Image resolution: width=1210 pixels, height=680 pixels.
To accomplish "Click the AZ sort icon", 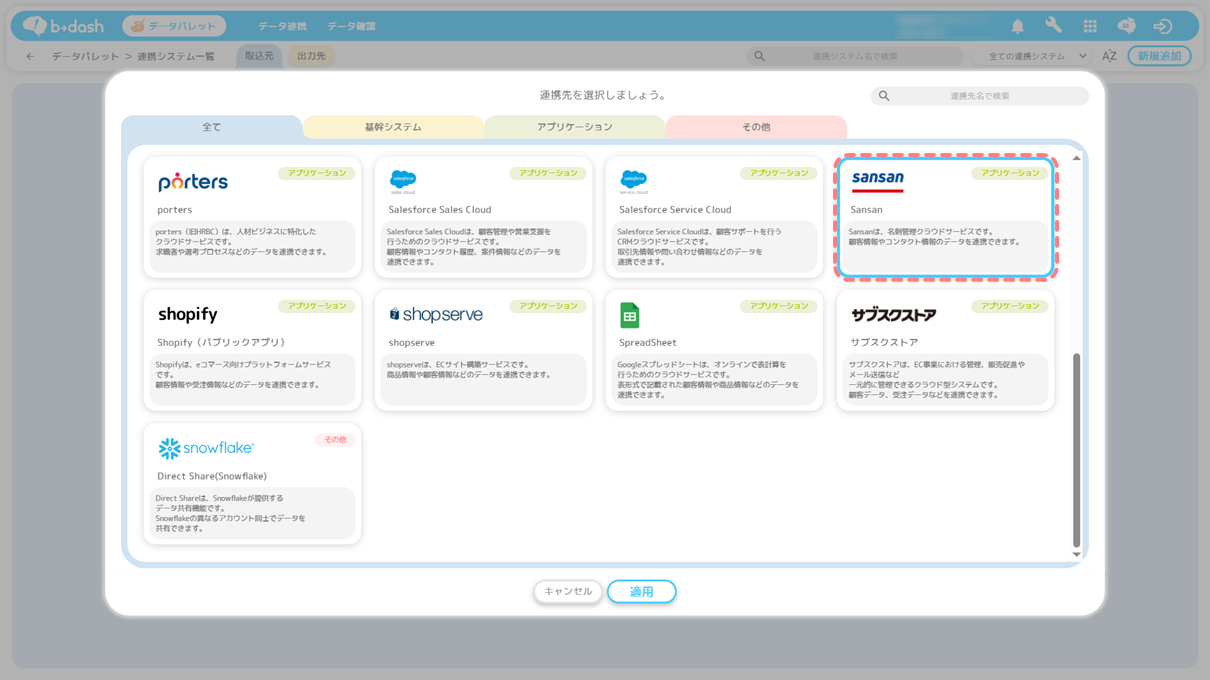I will pos(1109,56).
